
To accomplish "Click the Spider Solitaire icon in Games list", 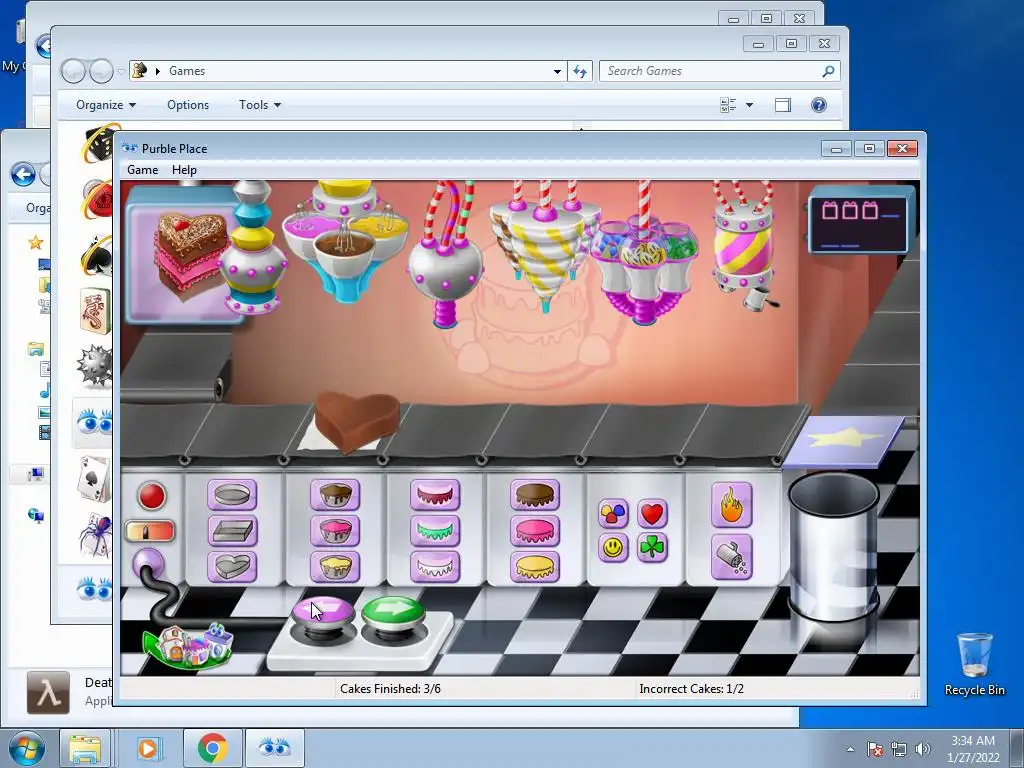I will point(95,534).
